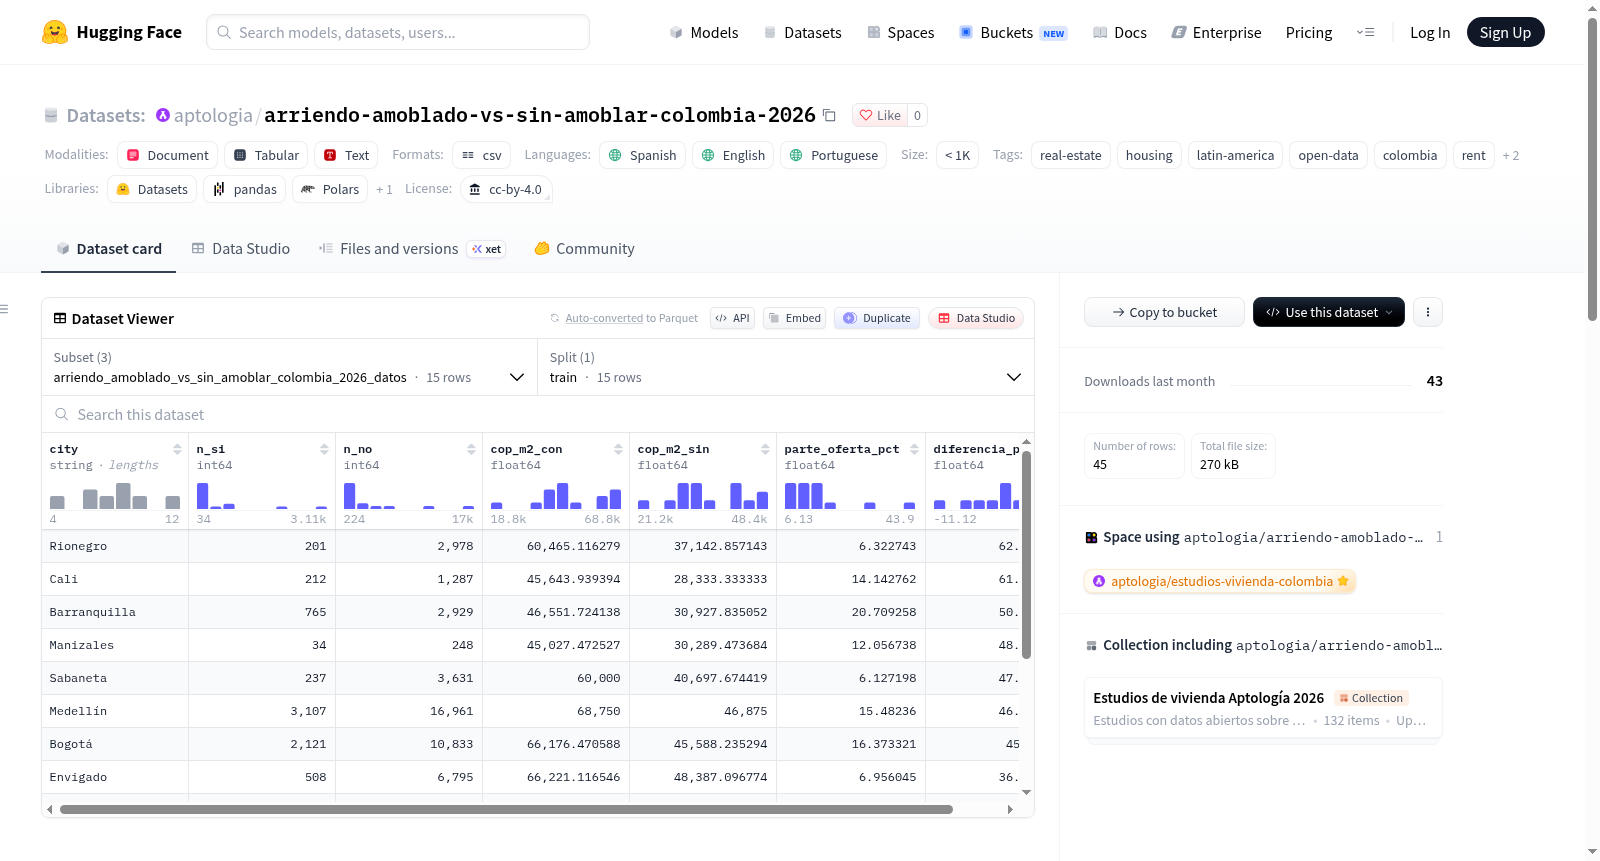This screenshot has height=861, width=1600.
Task: Open the red Data Studio button
Action: (976, 318)
